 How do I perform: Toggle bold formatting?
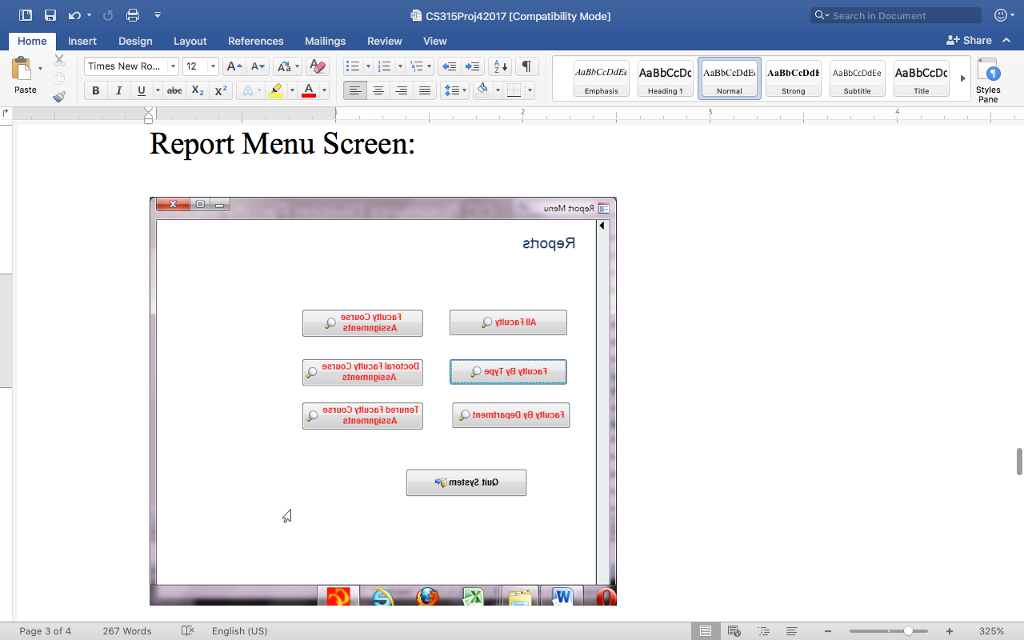(x=95, y=91)
